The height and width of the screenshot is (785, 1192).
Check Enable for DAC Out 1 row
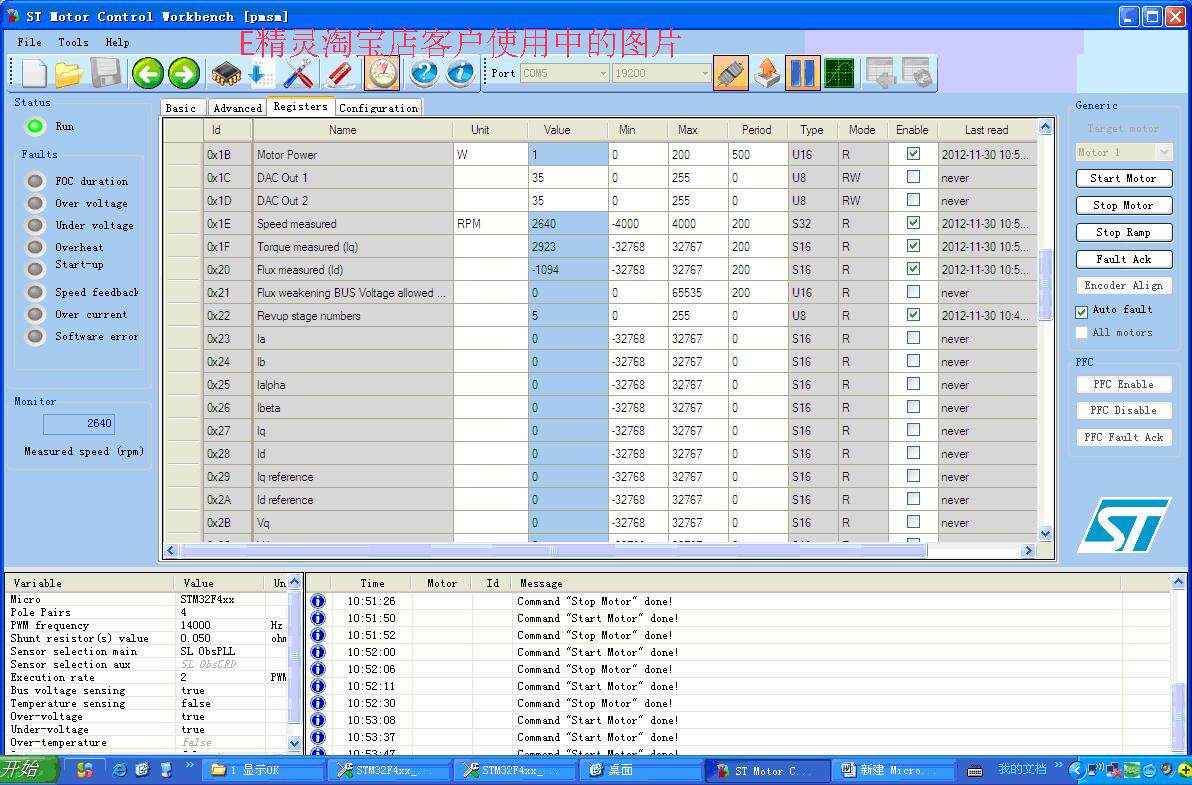(913, 176)
